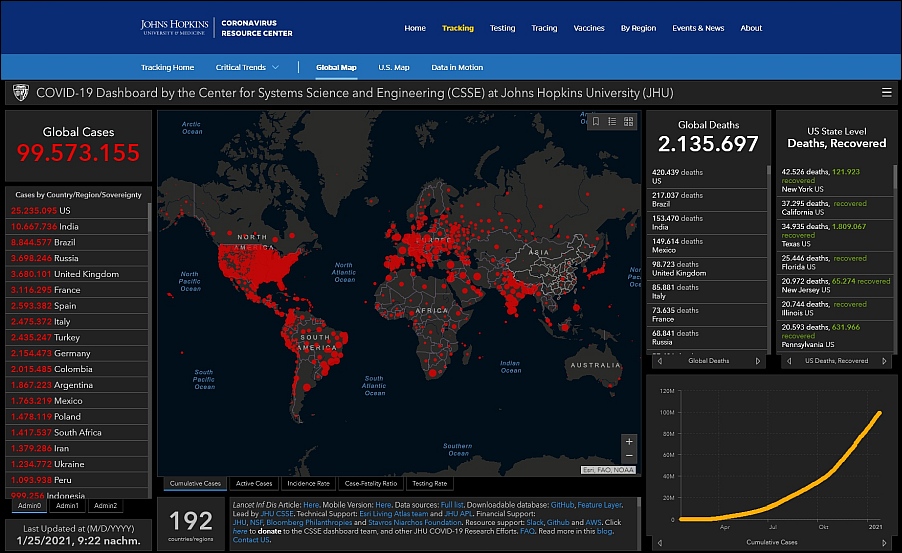The height and width of the screenshot is (553, 902).
Task: Open the Feature Layer link
Action: [599, 505]
